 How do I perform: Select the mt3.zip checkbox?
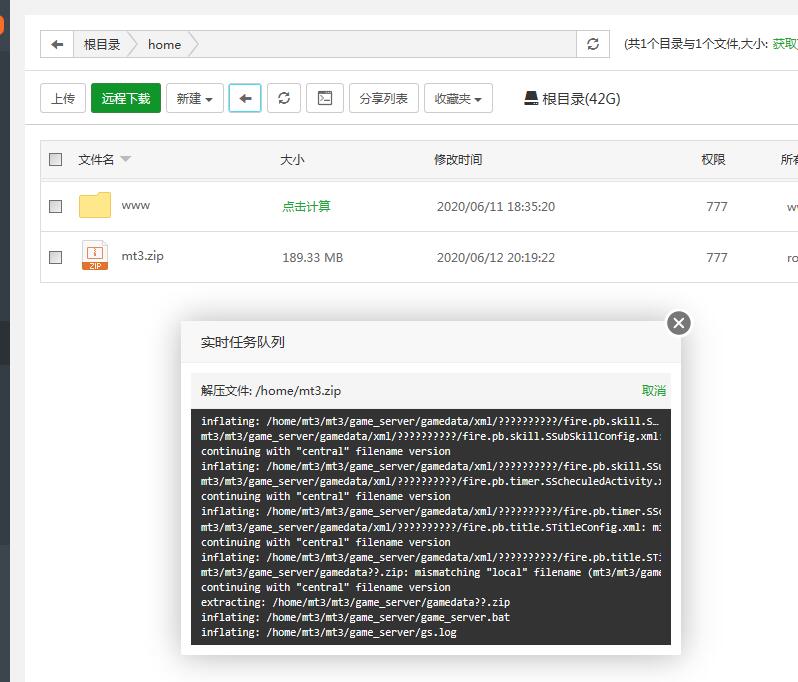[56, 257]
